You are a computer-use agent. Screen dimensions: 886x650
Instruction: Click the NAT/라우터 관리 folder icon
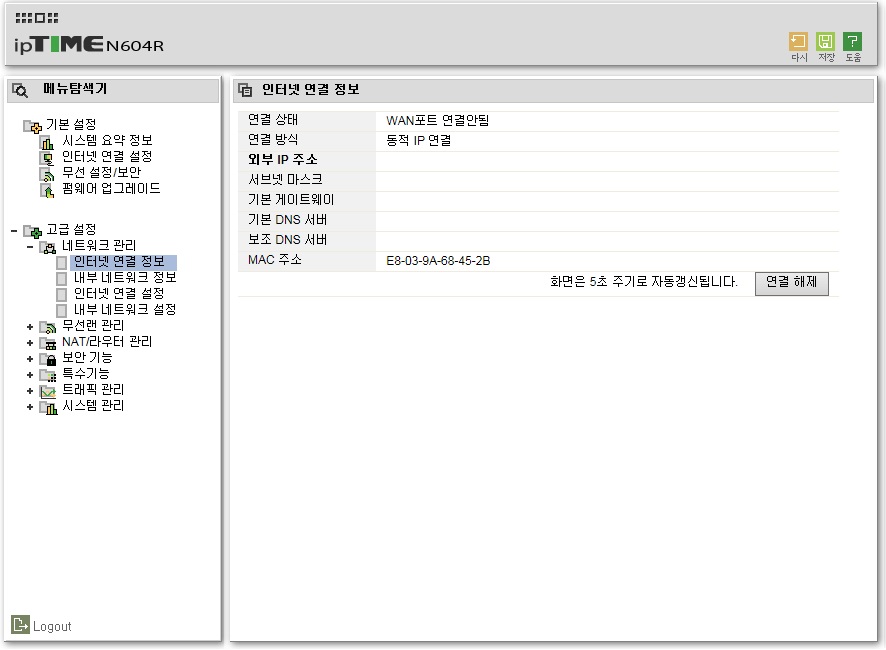click(x=47, y=343)
